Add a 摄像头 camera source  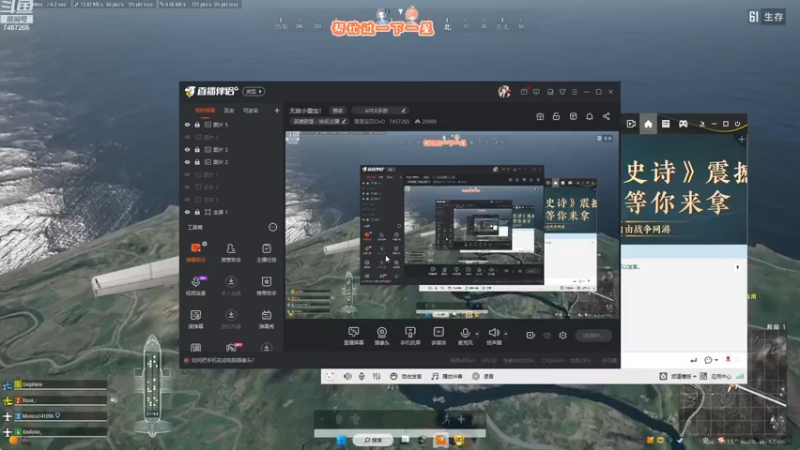coord(382,336)
